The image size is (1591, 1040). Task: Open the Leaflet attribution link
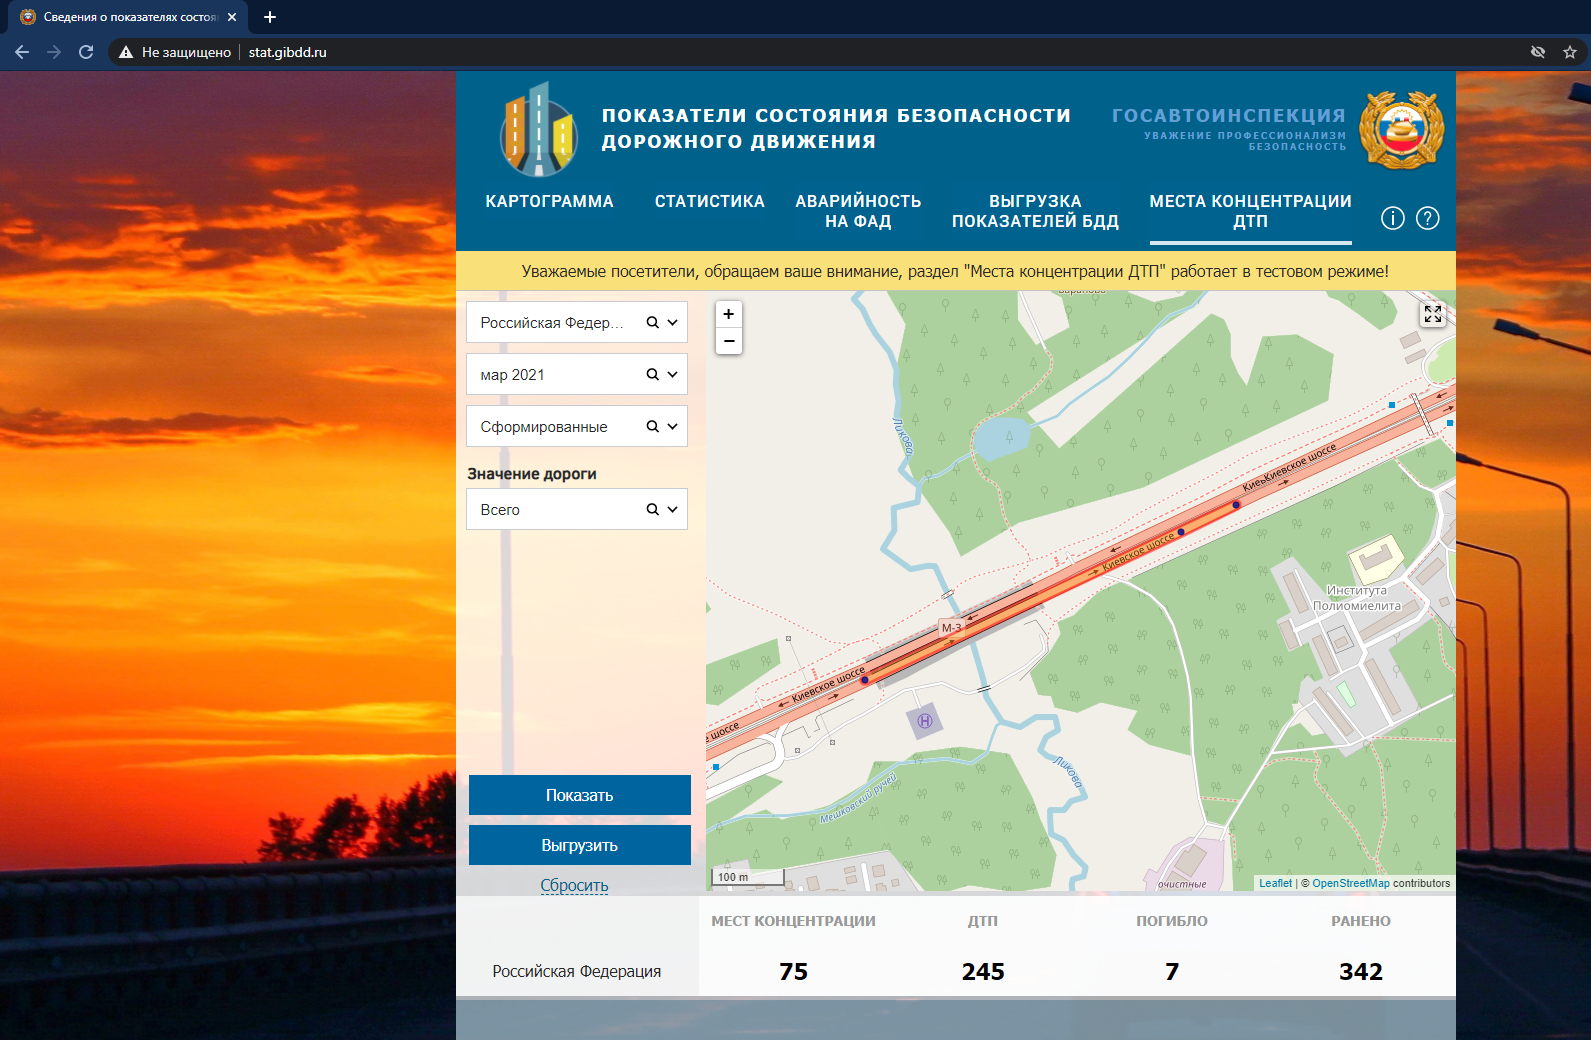click(x=1275, y=883)
